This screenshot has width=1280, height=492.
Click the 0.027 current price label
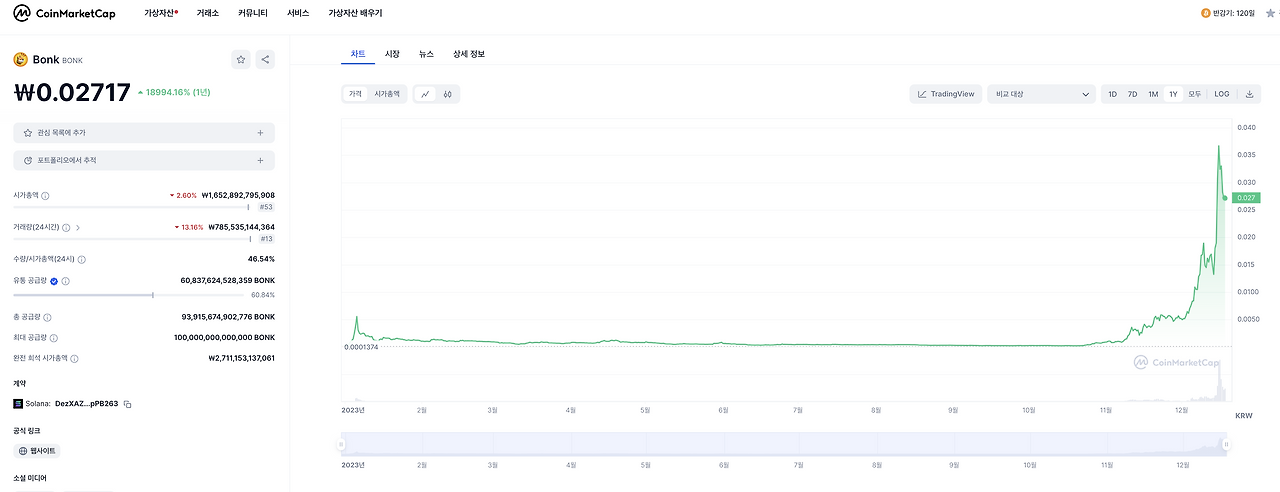coord(1245,198)
